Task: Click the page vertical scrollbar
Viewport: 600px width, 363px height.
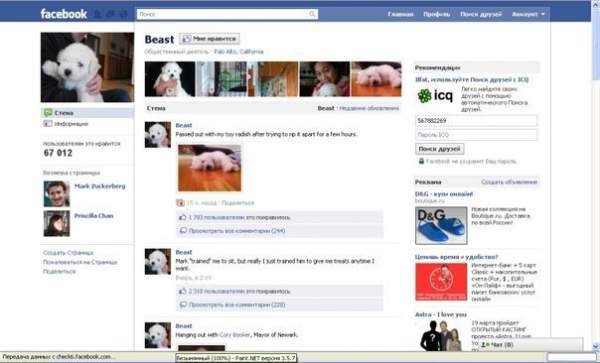Action: [596, 175]
